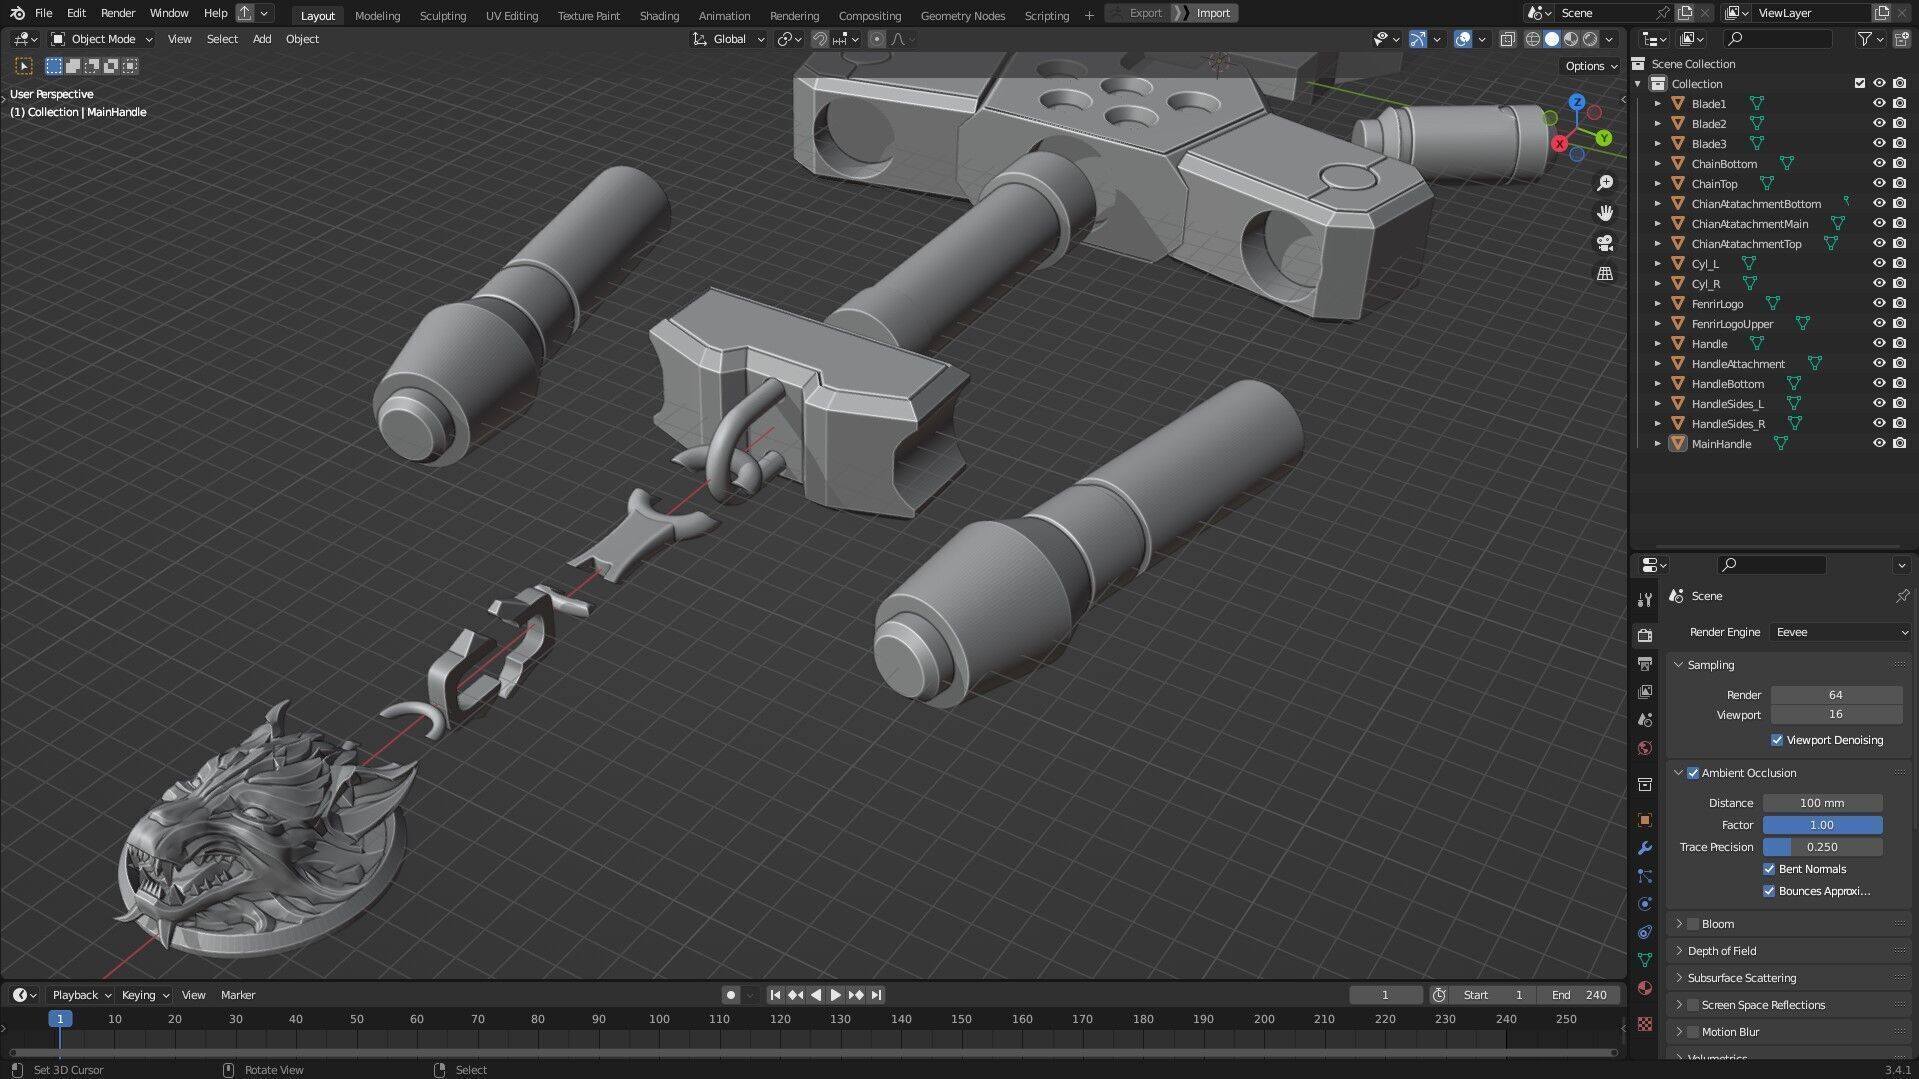This screenshot has height=1079, width=1919.
Task: Open the Render Engine Eevee dropdown
Action: tap(1841, 632)
